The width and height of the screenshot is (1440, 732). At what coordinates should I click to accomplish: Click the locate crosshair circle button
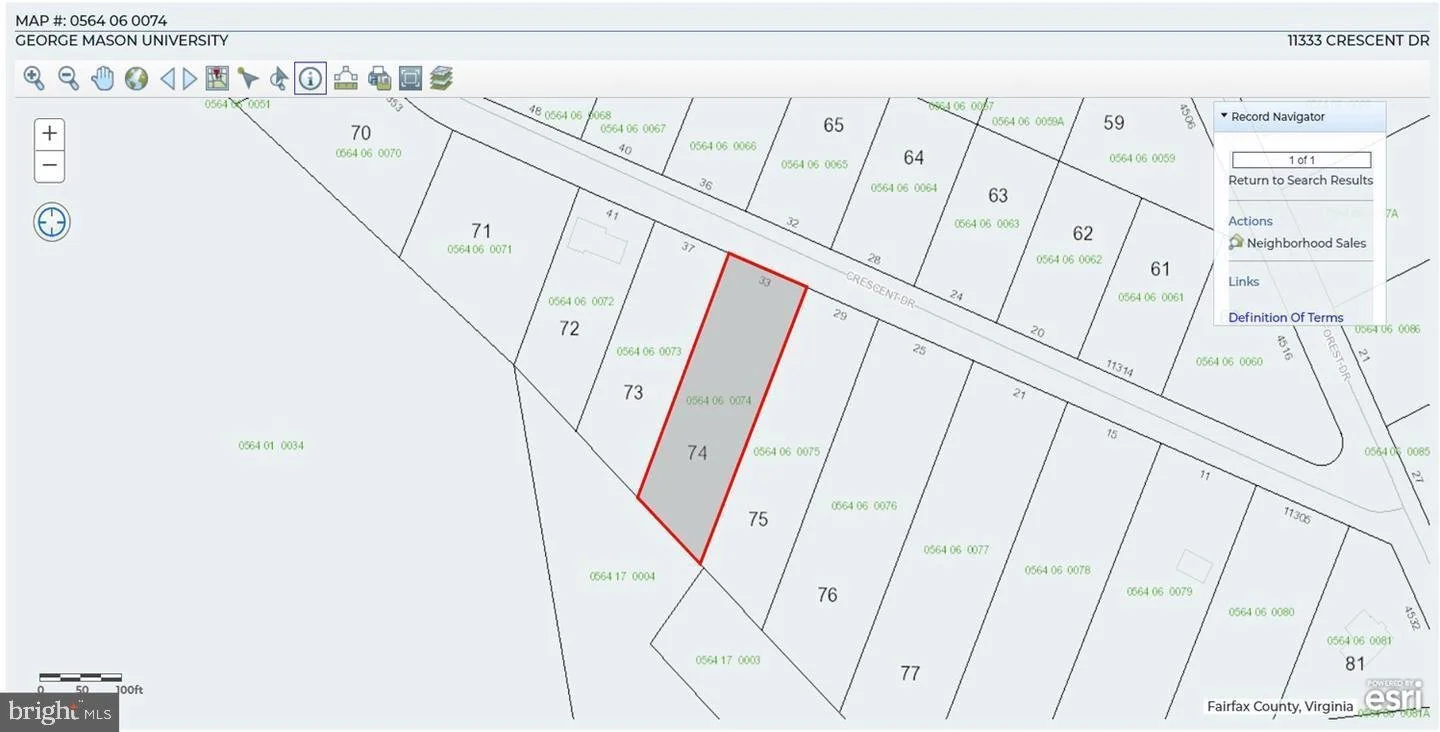point(52,222)
